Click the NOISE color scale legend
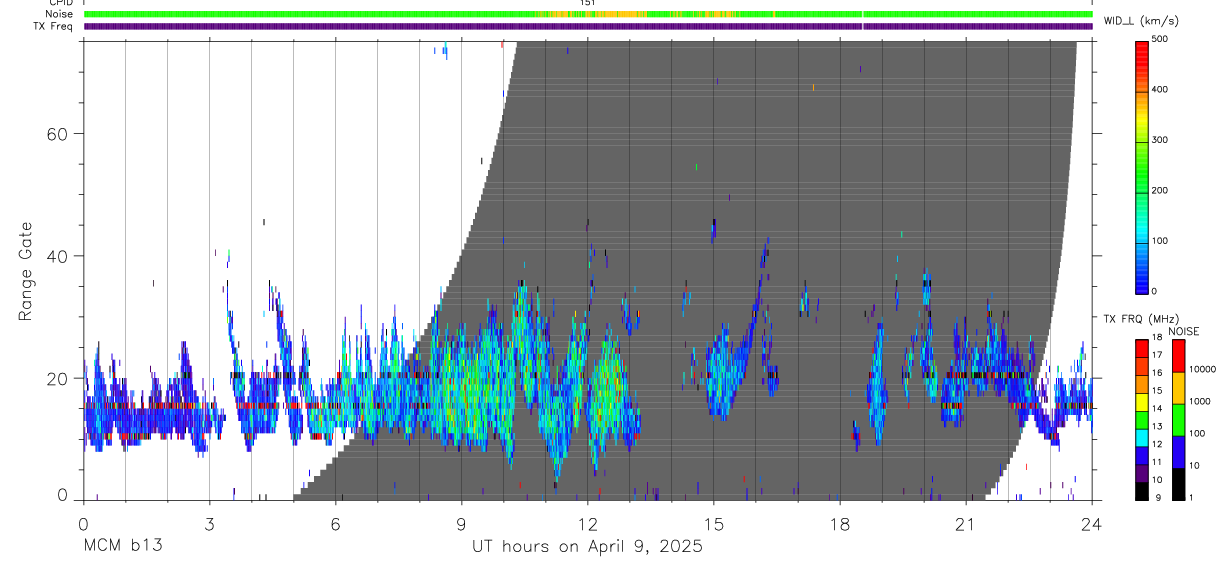 point(1178,419)
